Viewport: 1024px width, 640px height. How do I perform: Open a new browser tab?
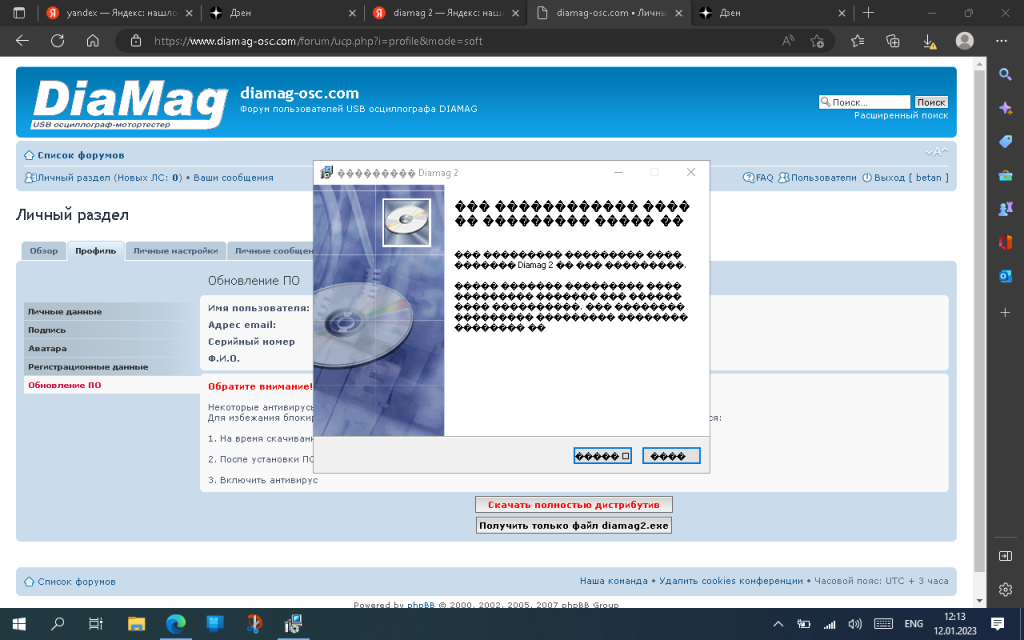click(x=869, y=12)
